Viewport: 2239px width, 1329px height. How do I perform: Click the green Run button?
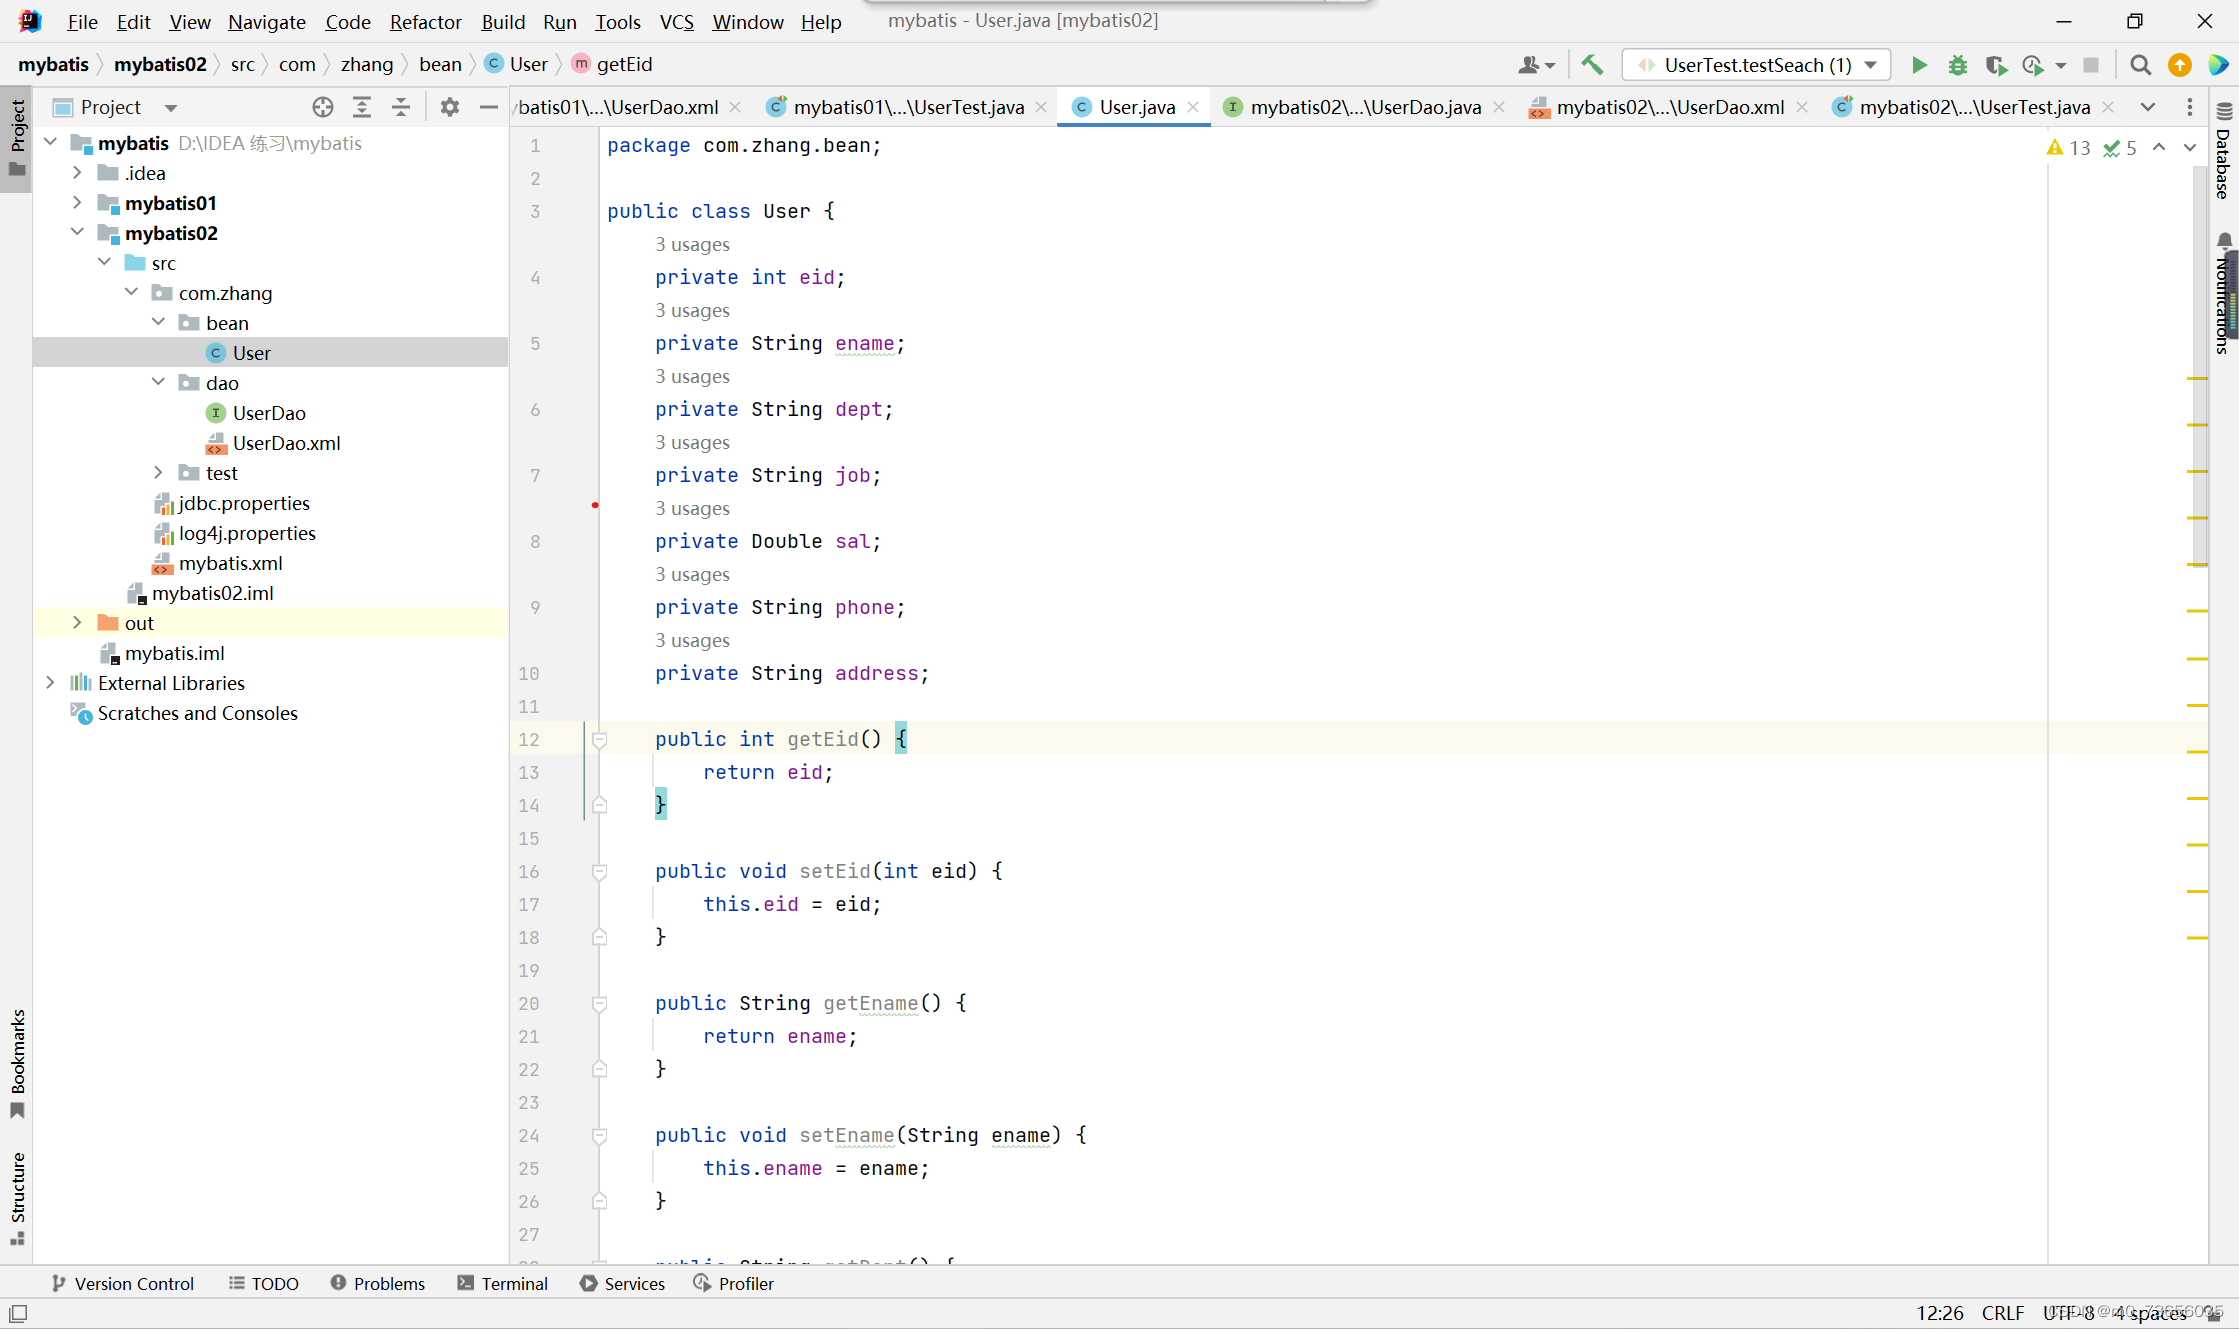click(1919, 65)
